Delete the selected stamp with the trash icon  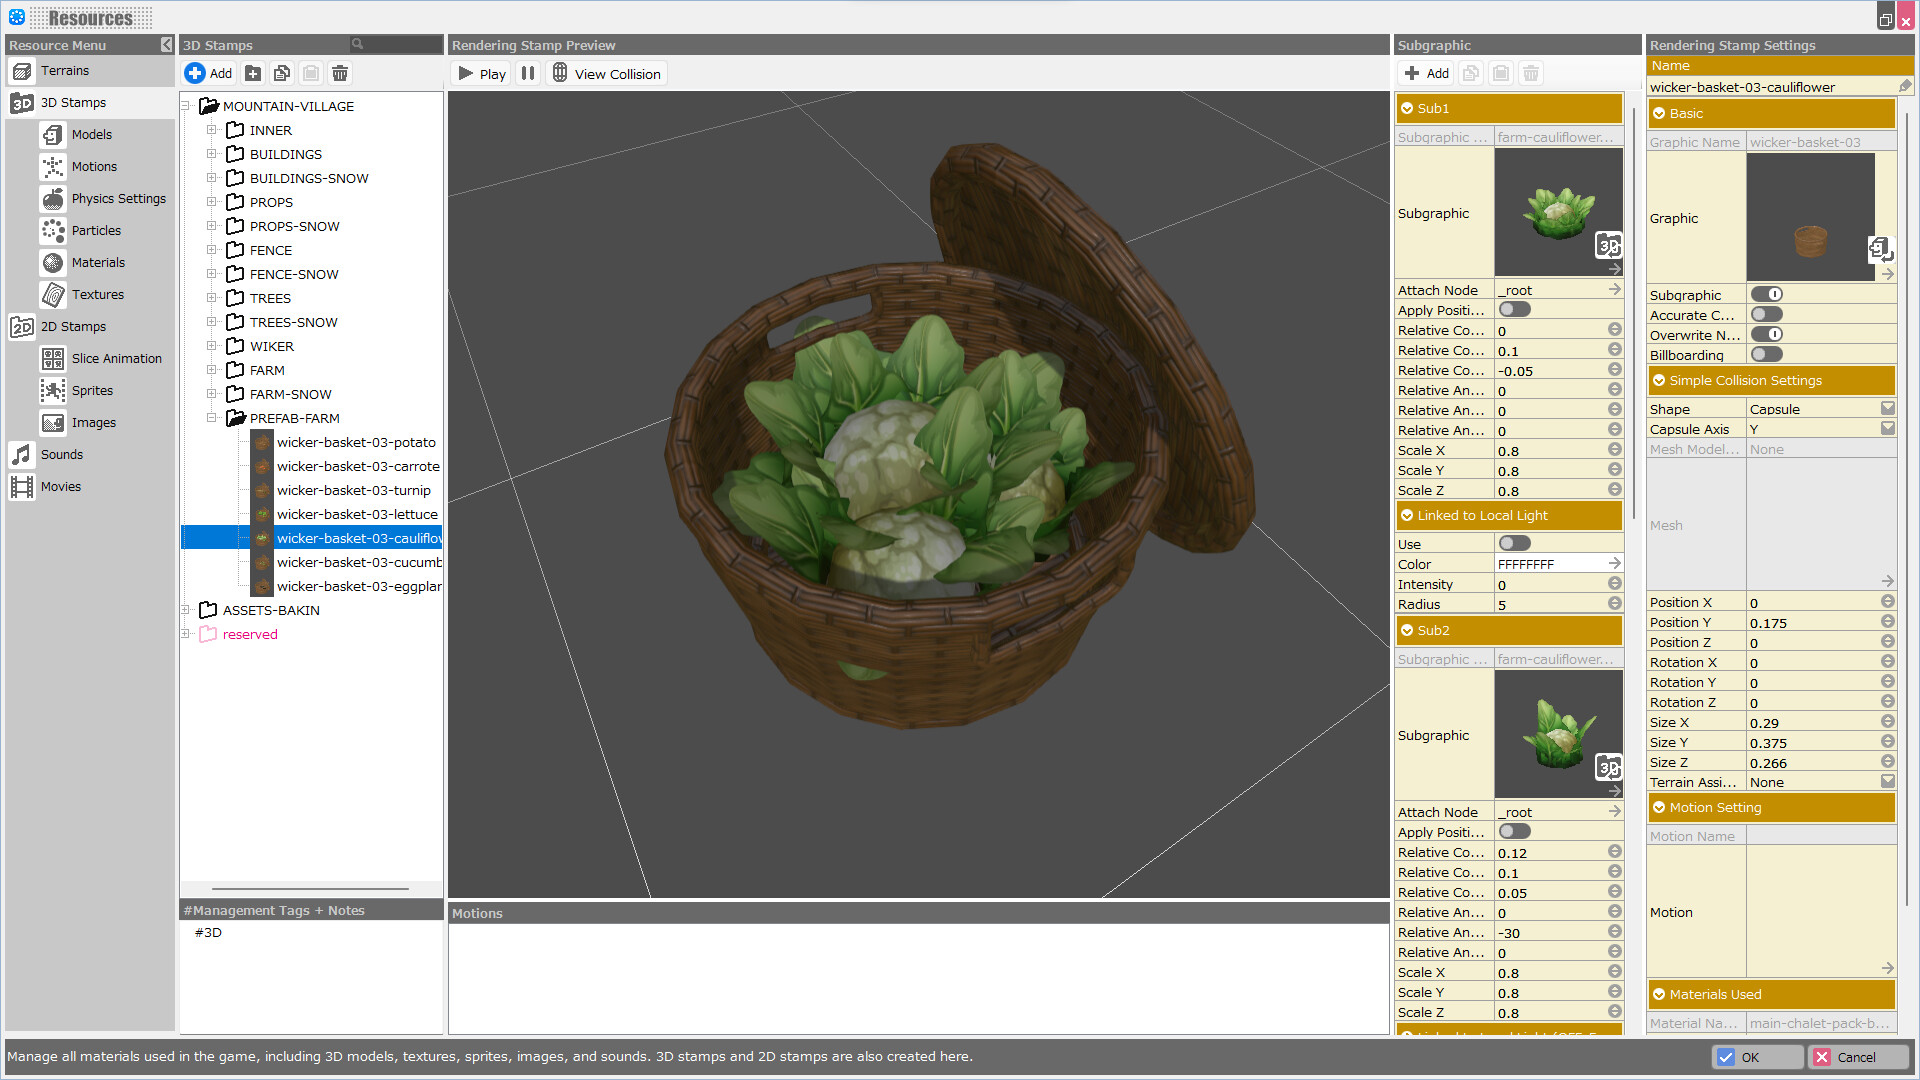(339, 72)
